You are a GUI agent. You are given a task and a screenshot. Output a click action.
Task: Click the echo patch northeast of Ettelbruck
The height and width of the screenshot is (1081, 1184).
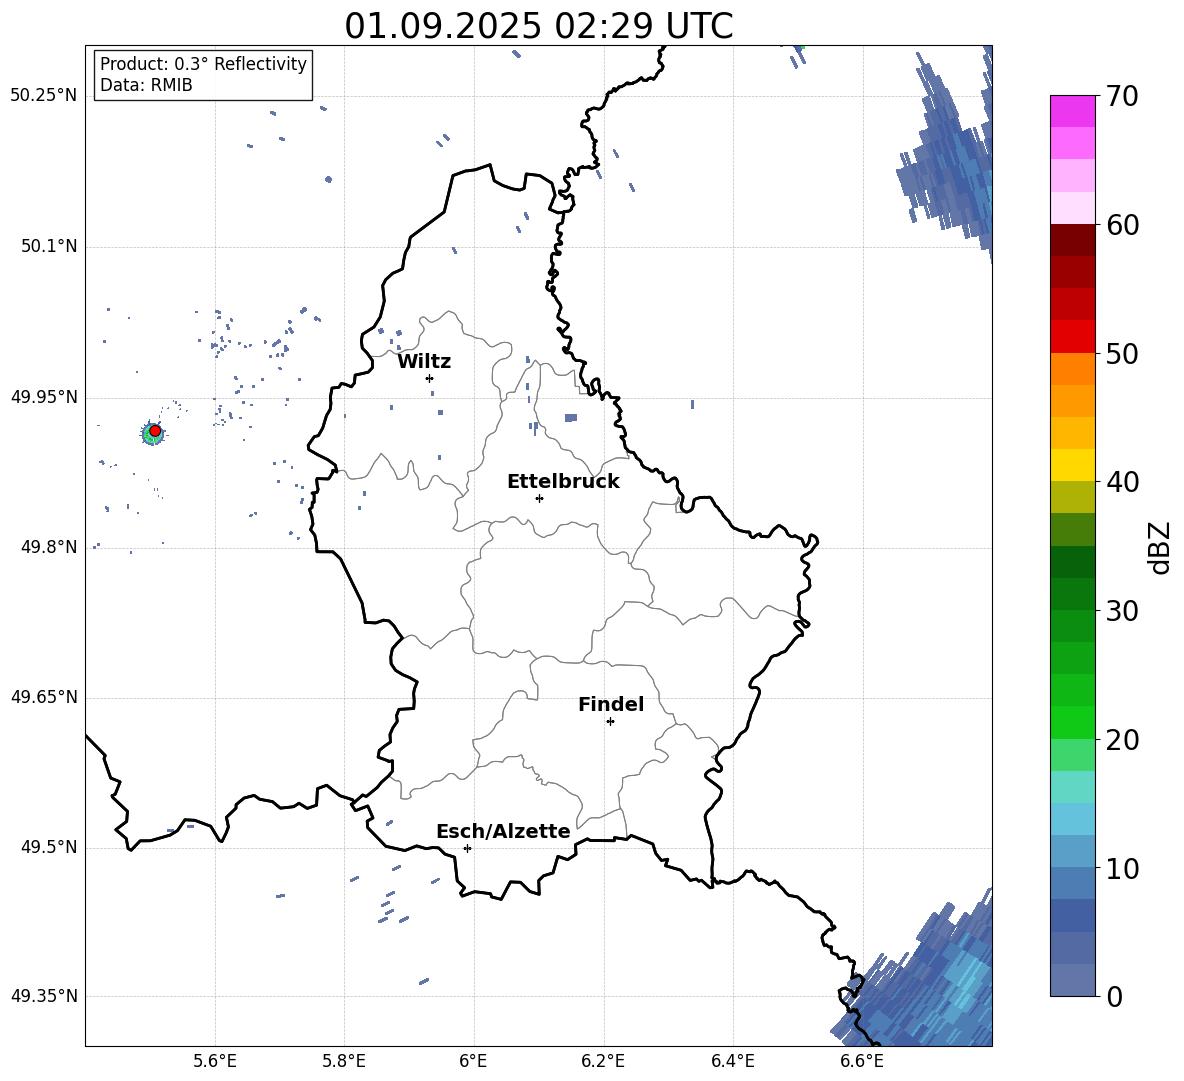pos(571,417)
